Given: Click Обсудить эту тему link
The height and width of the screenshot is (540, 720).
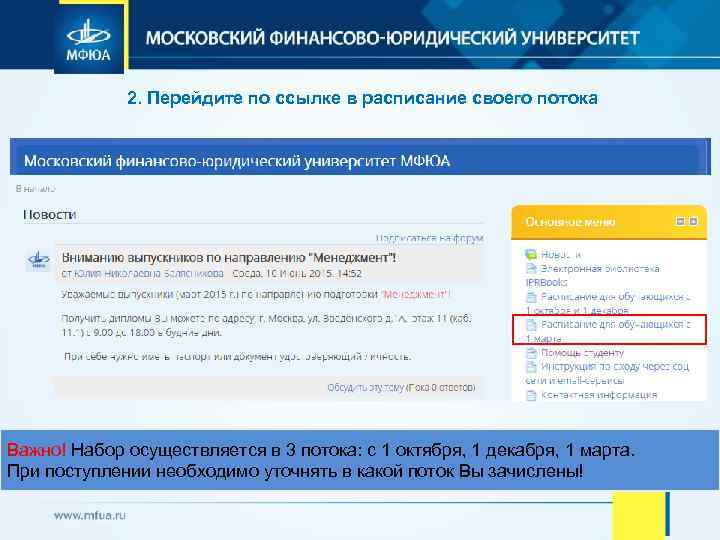Looking at the screenshot, I should [x=366, y=388].
